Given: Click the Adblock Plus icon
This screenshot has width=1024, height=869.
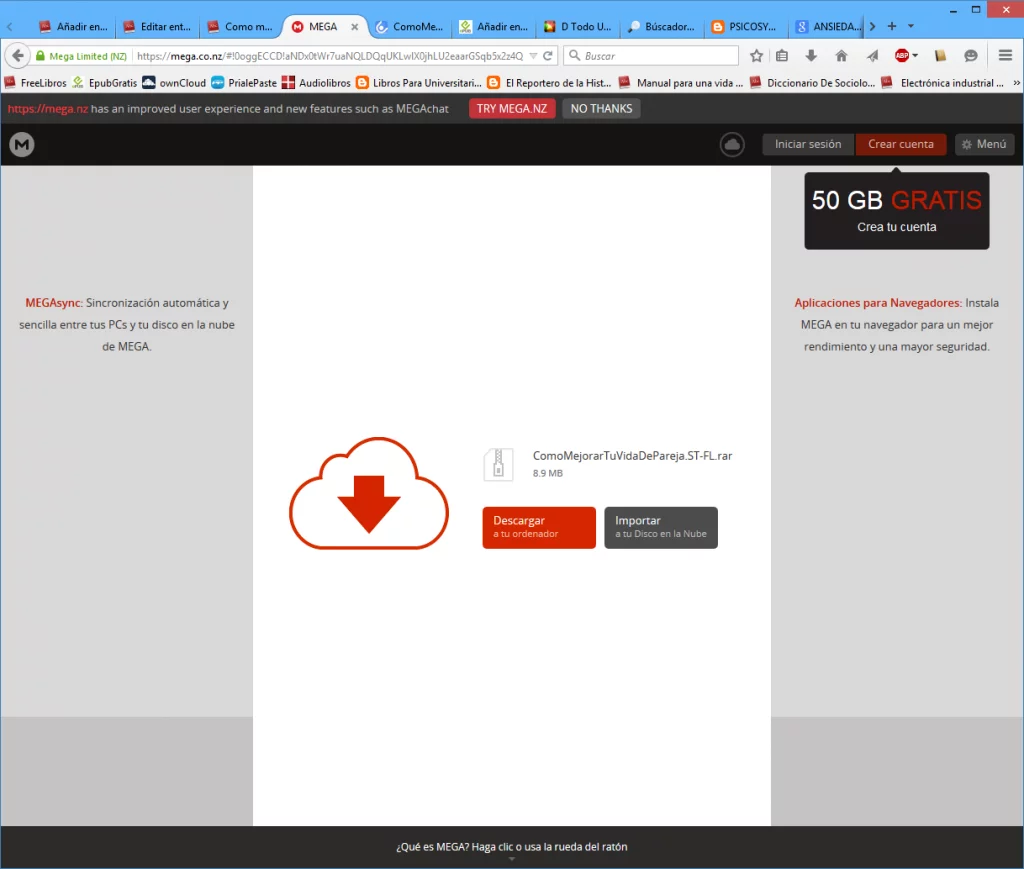Looking at the screenshot, I should (x=903, y=56).
